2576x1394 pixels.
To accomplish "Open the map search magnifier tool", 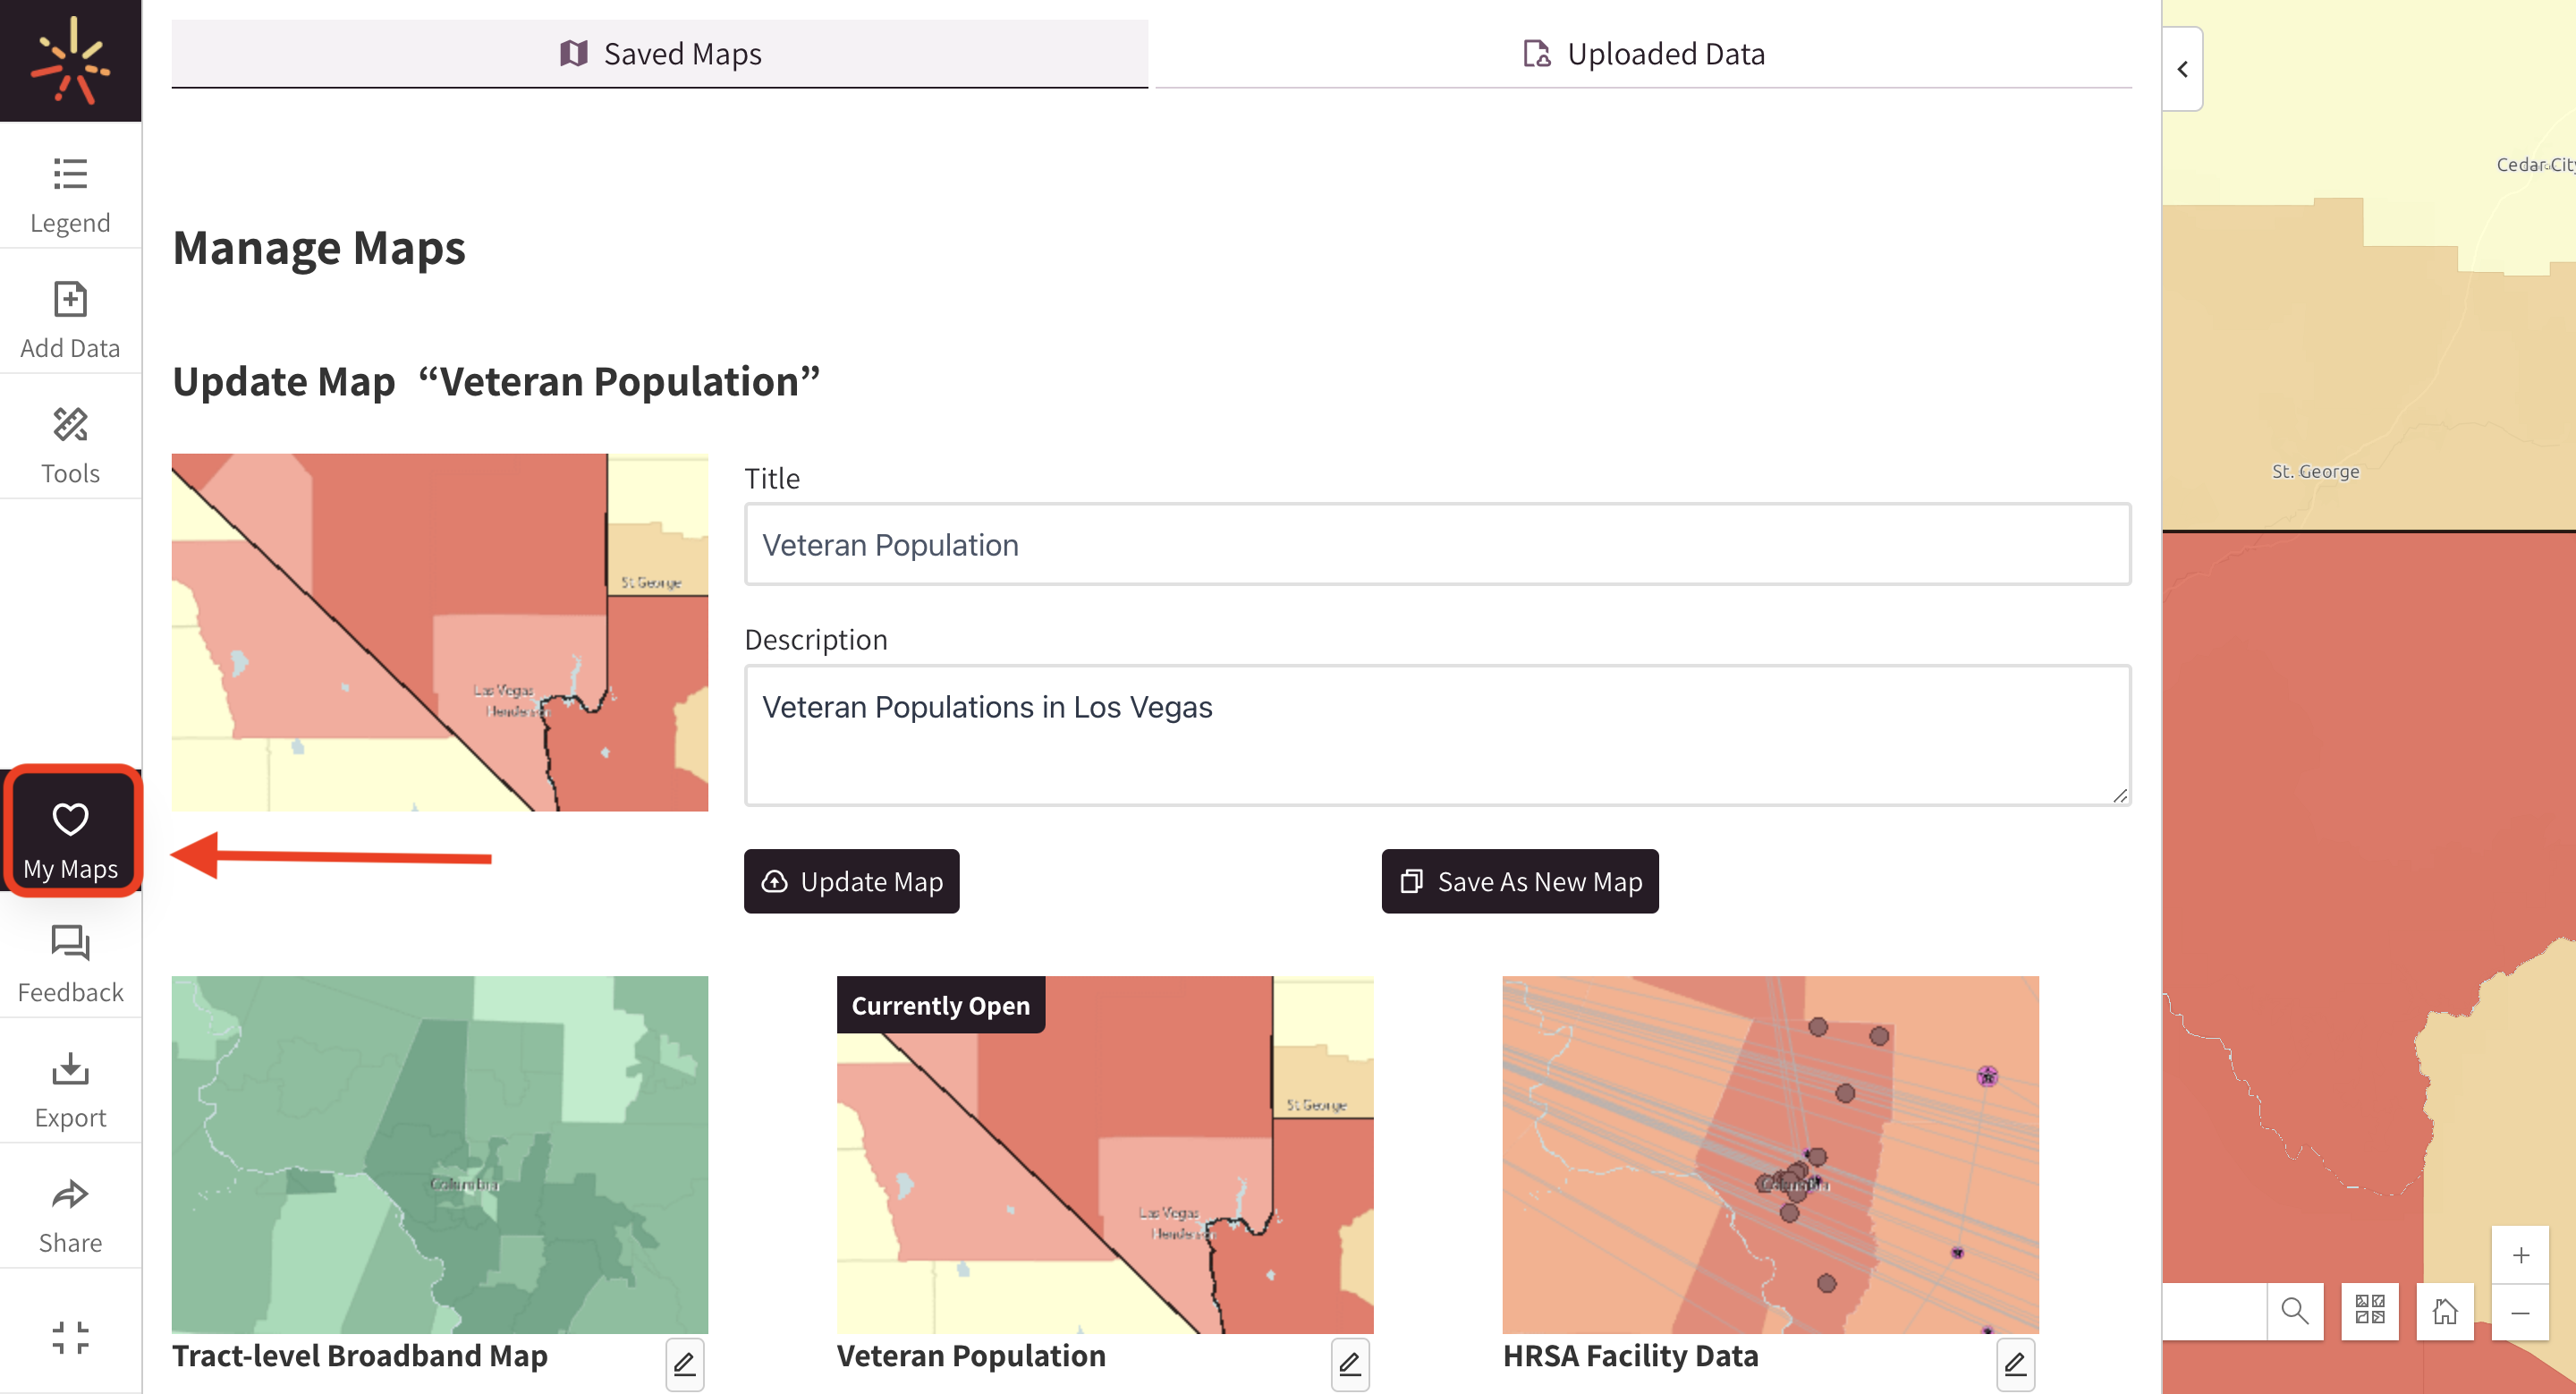I will point(2294,1310).
